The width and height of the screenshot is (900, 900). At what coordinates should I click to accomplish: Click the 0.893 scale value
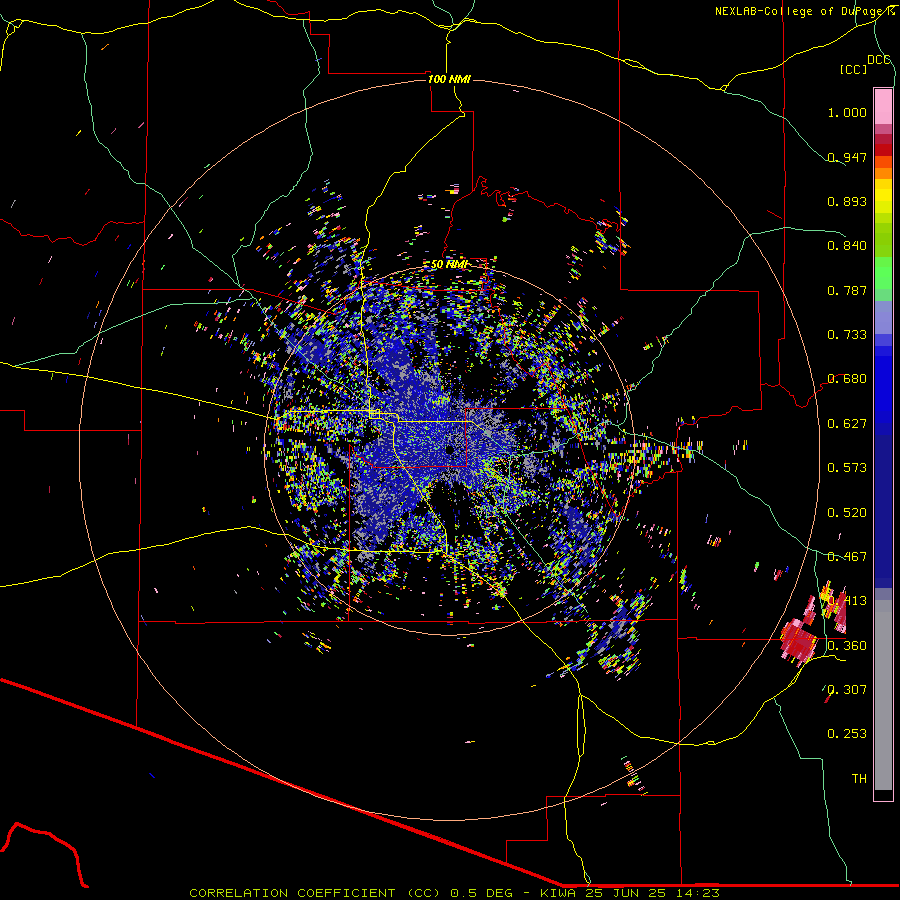[x=847, y=201]
